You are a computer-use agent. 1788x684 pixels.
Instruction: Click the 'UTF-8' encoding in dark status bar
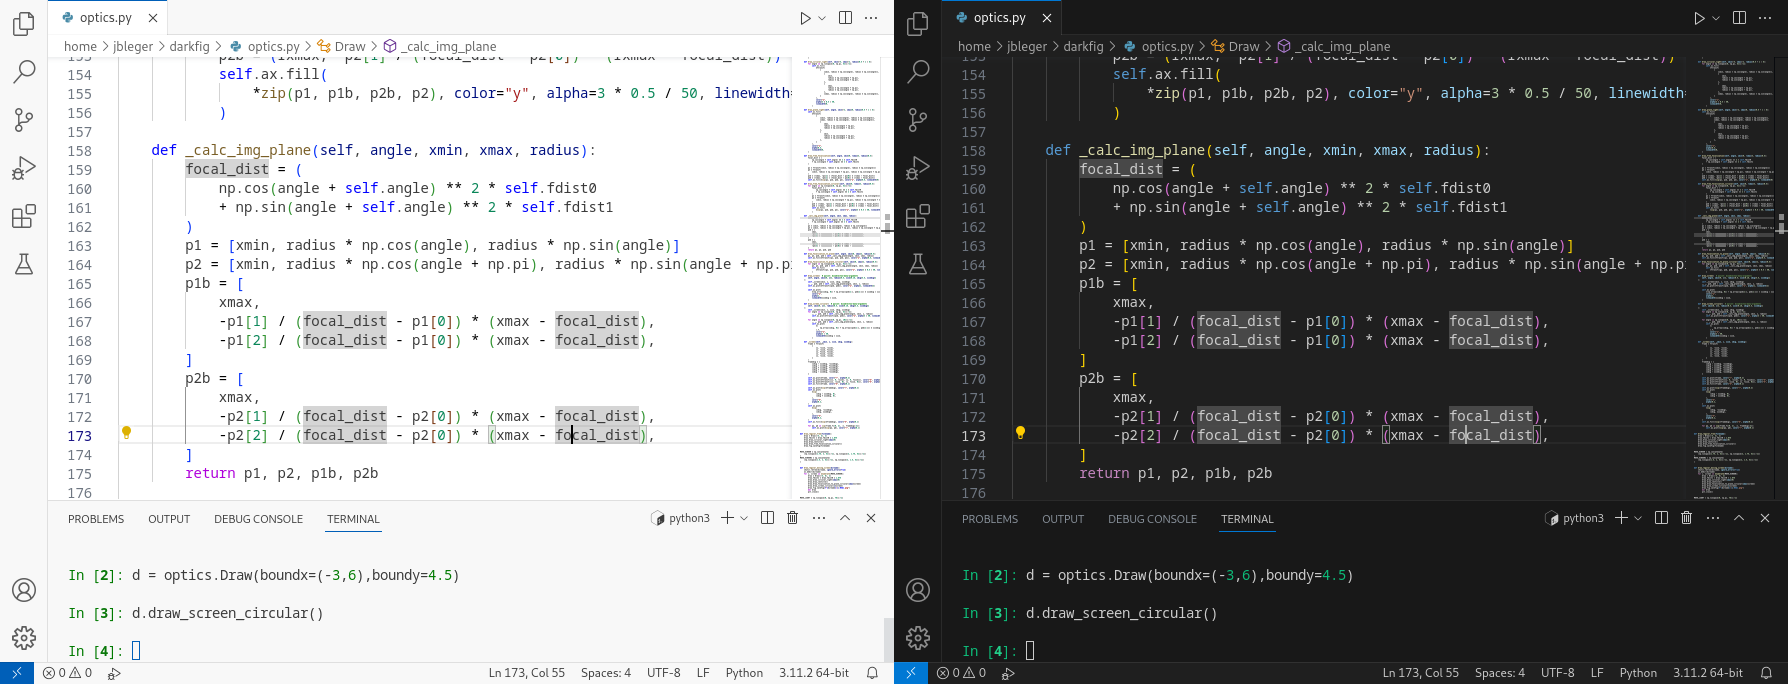(x=1557, y=673)
